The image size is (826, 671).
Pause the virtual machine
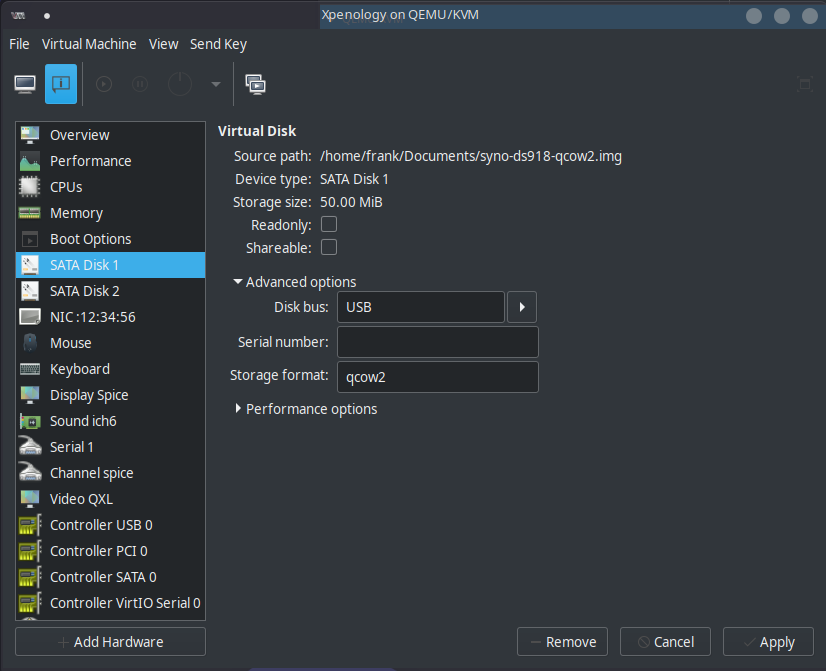point(140,84)
